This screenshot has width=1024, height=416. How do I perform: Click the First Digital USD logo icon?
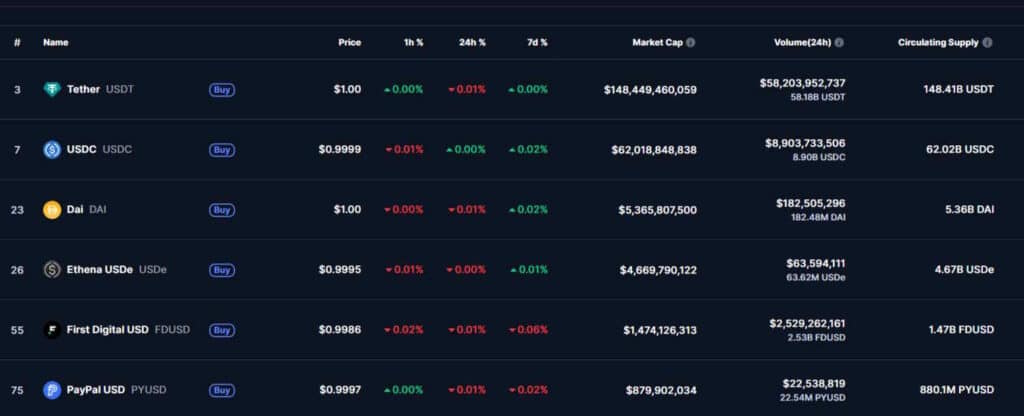coord(52,330)
